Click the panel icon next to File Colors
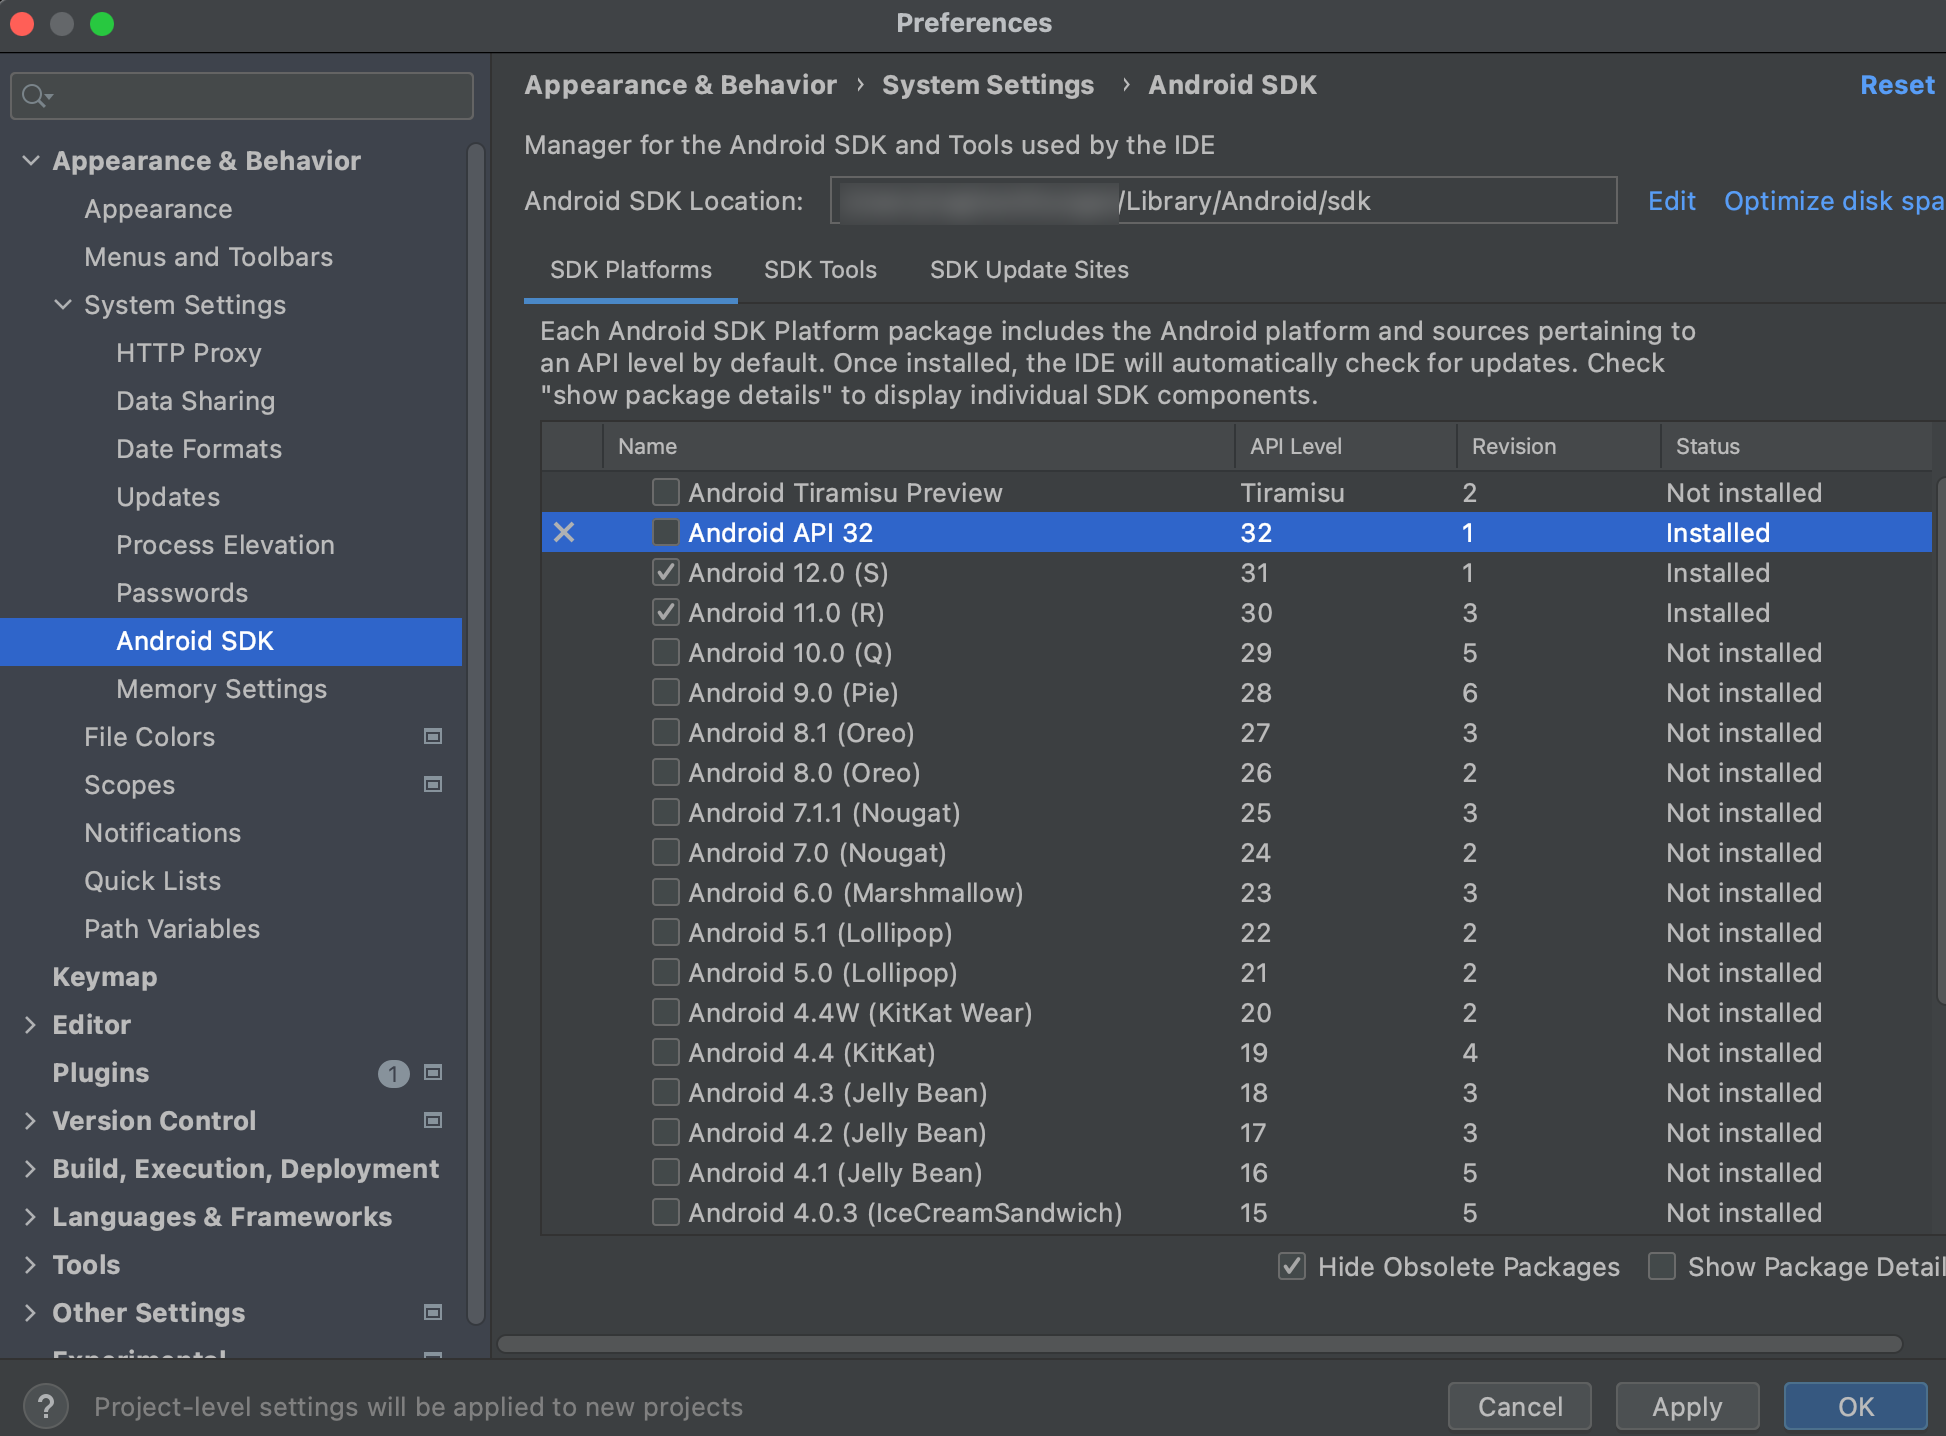1946x1436 pixels. tap(433, 737)
